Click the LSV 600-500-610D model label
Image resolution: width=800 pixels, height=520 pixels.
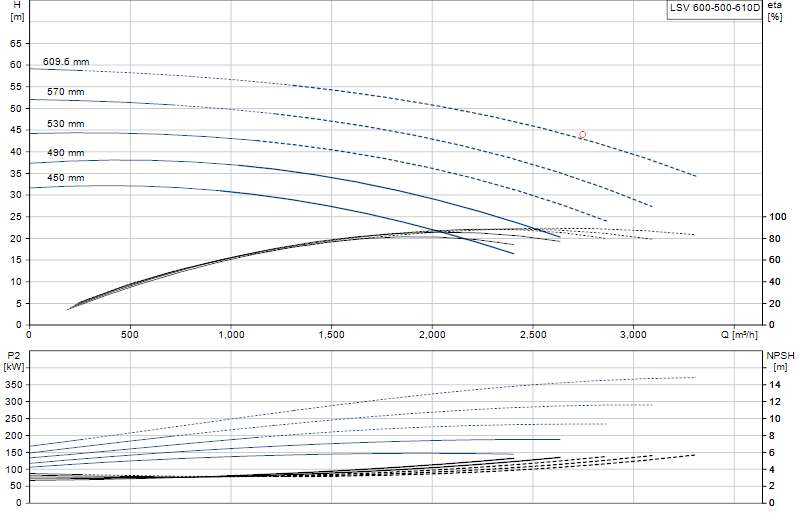pos(714,8)
